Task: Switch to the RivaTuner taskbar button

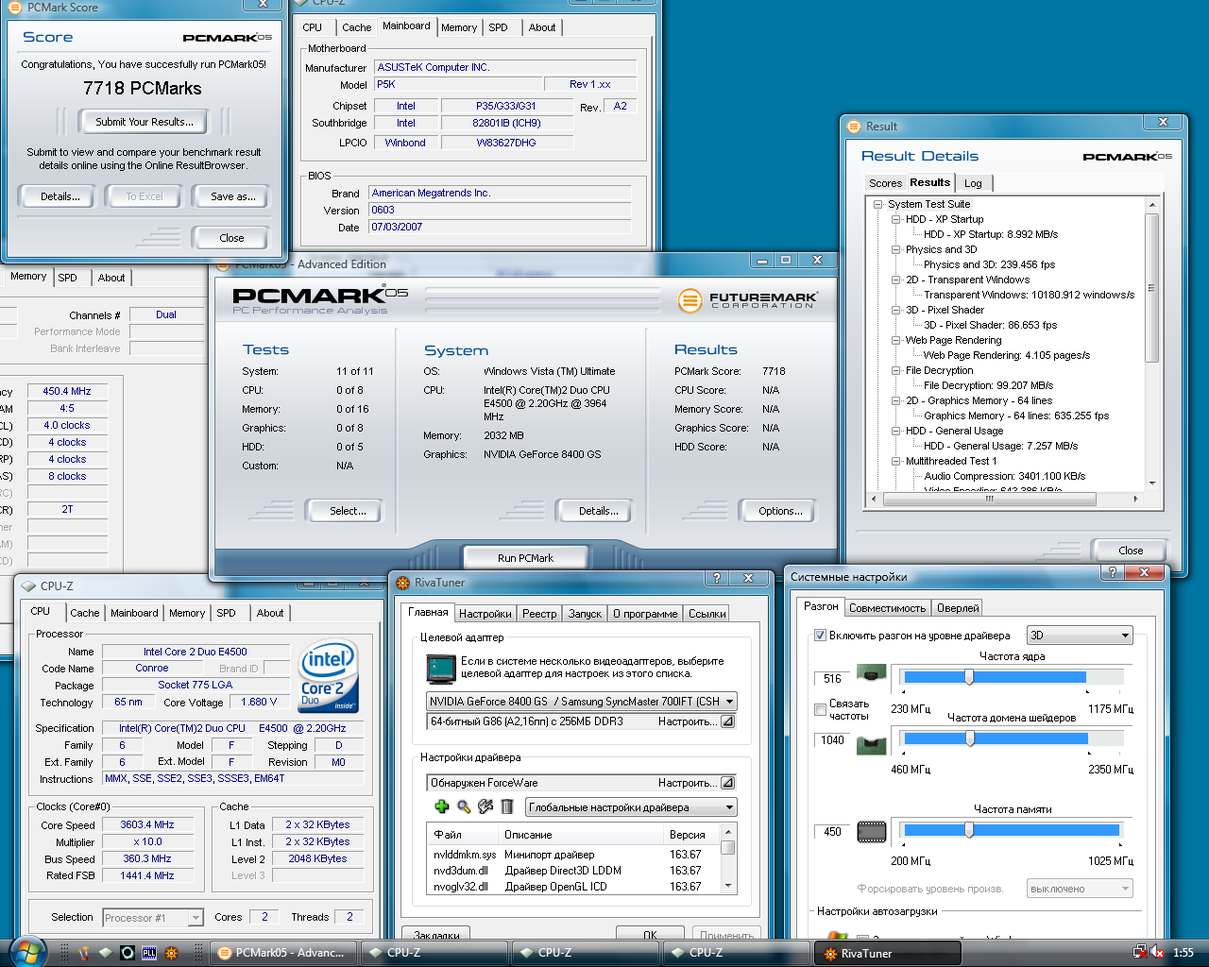Action: 888,953
